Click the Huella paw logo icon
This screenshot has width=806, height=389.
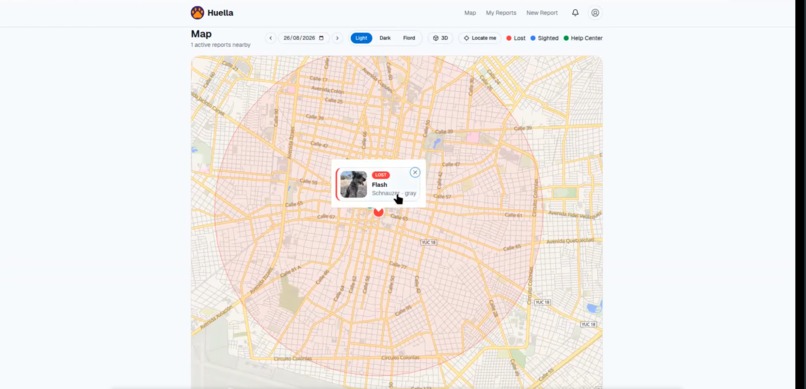(x=197, y=13)
